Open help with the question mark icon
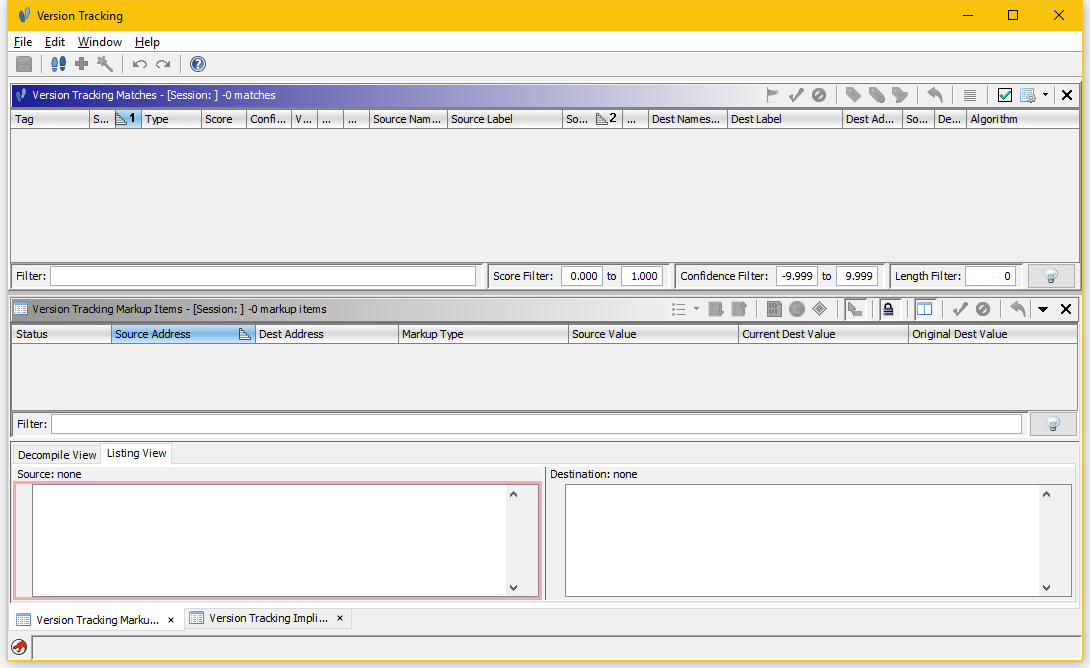Screen dimensions: 1090x668 pos(198,64)
